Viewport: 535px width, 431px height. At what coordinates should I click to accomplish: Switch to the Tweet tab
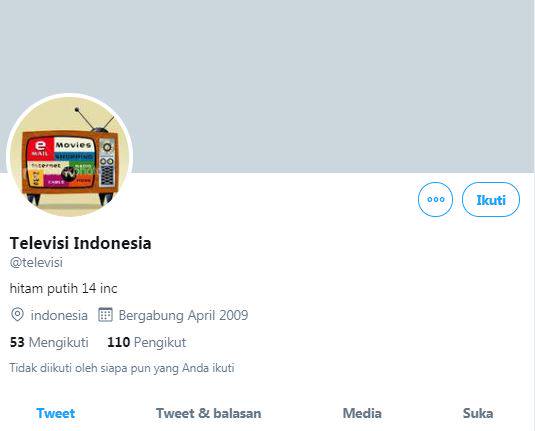[56, 413]
